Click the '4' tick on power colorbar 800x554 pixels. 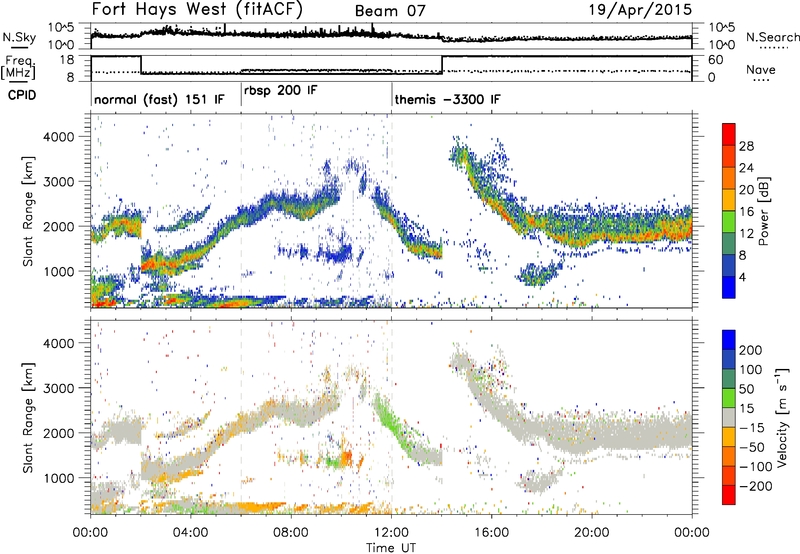743,277
